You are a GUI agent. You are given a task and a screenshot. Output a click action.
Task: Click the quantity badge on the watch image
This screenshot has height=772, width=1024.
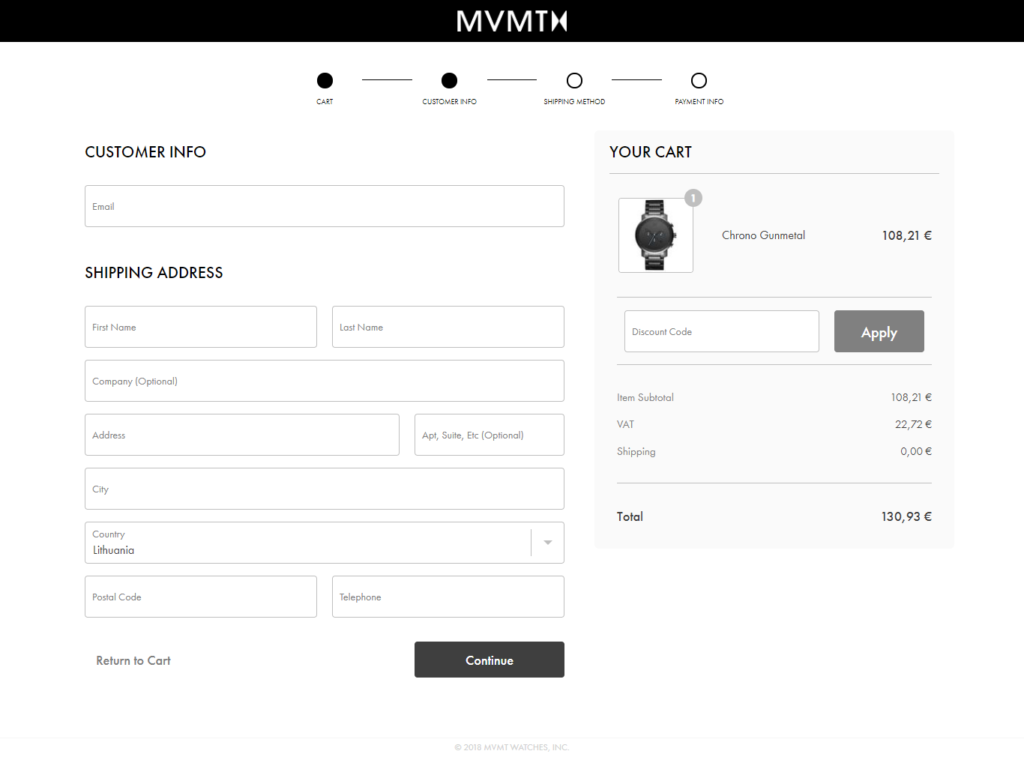coord(693,198)
